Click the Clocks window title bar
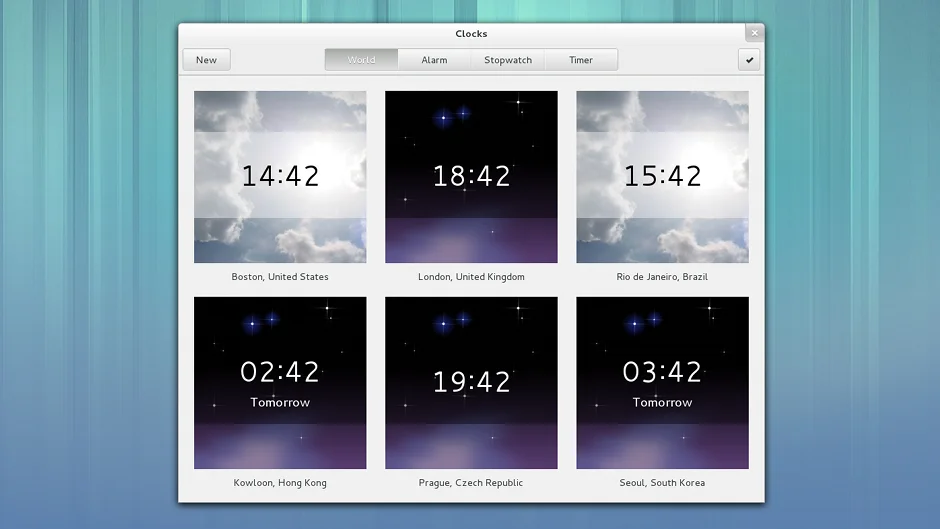Screen dimensions: 940x529 tap(471, 34)
